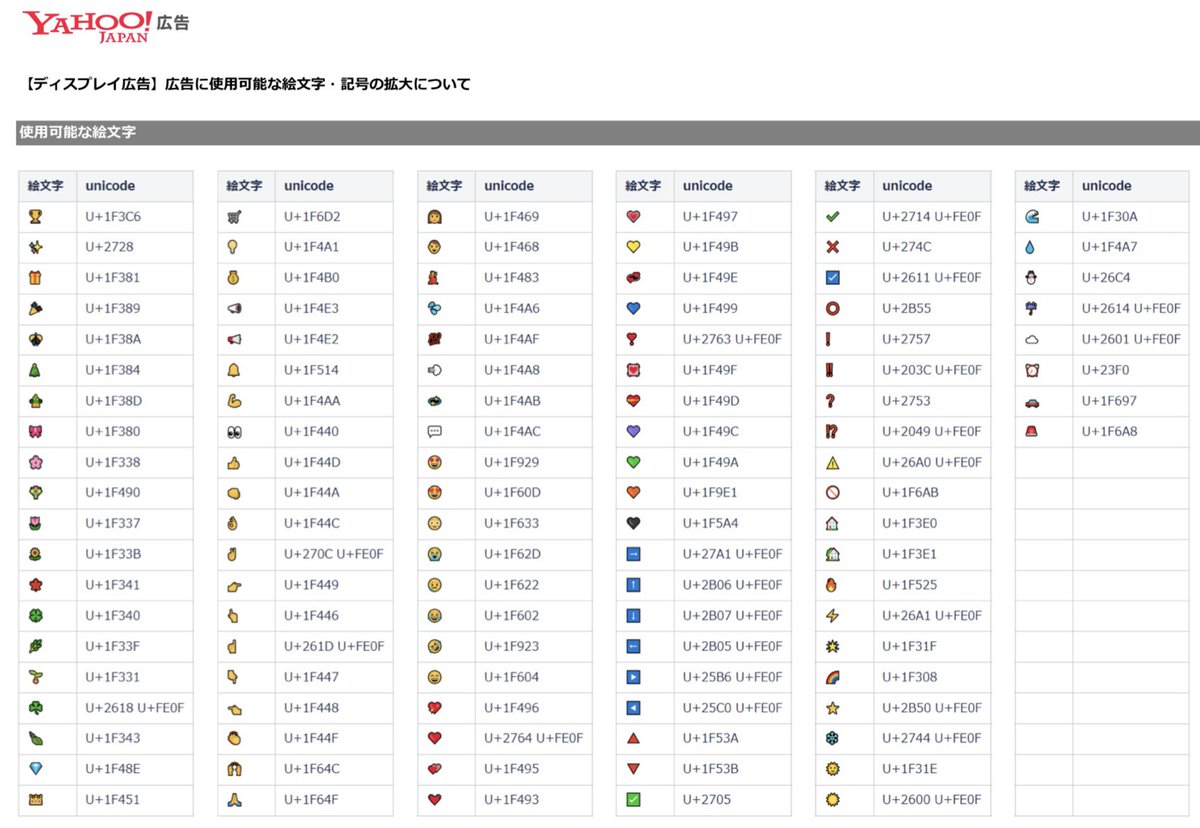Click the code text U+261D U+FE0F
This screenshot has height=828, width=1200.
[x=334, y=647]
